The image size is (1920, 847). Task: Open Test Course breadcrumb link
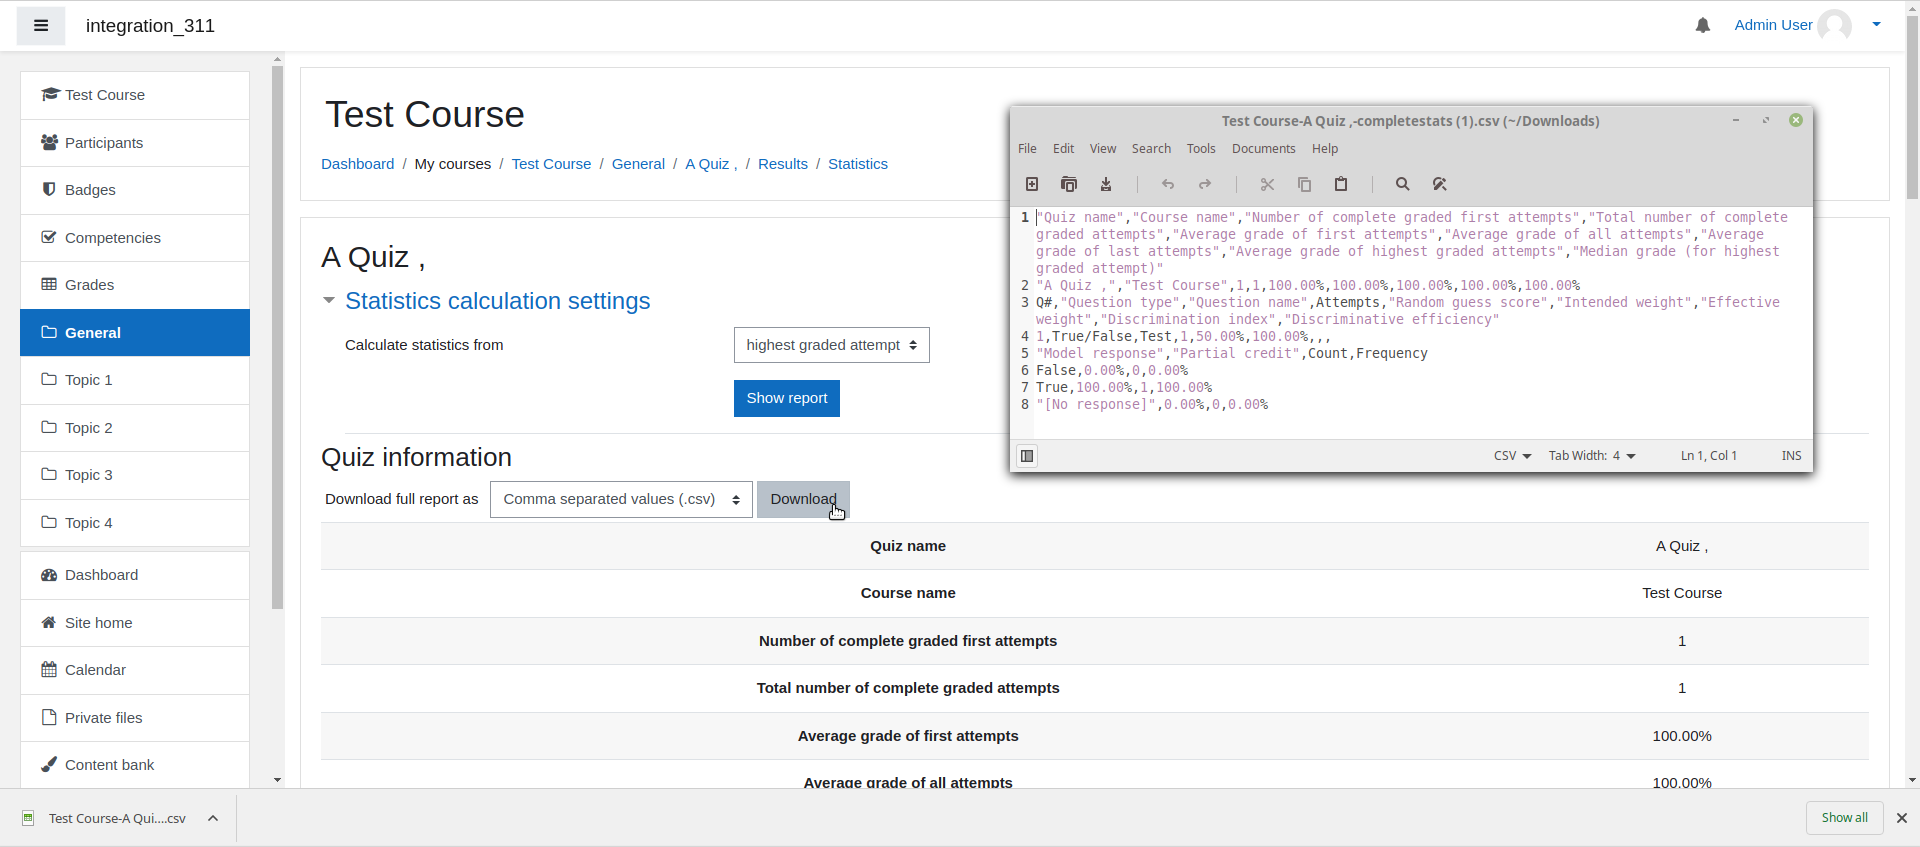[x=551, y=164]
